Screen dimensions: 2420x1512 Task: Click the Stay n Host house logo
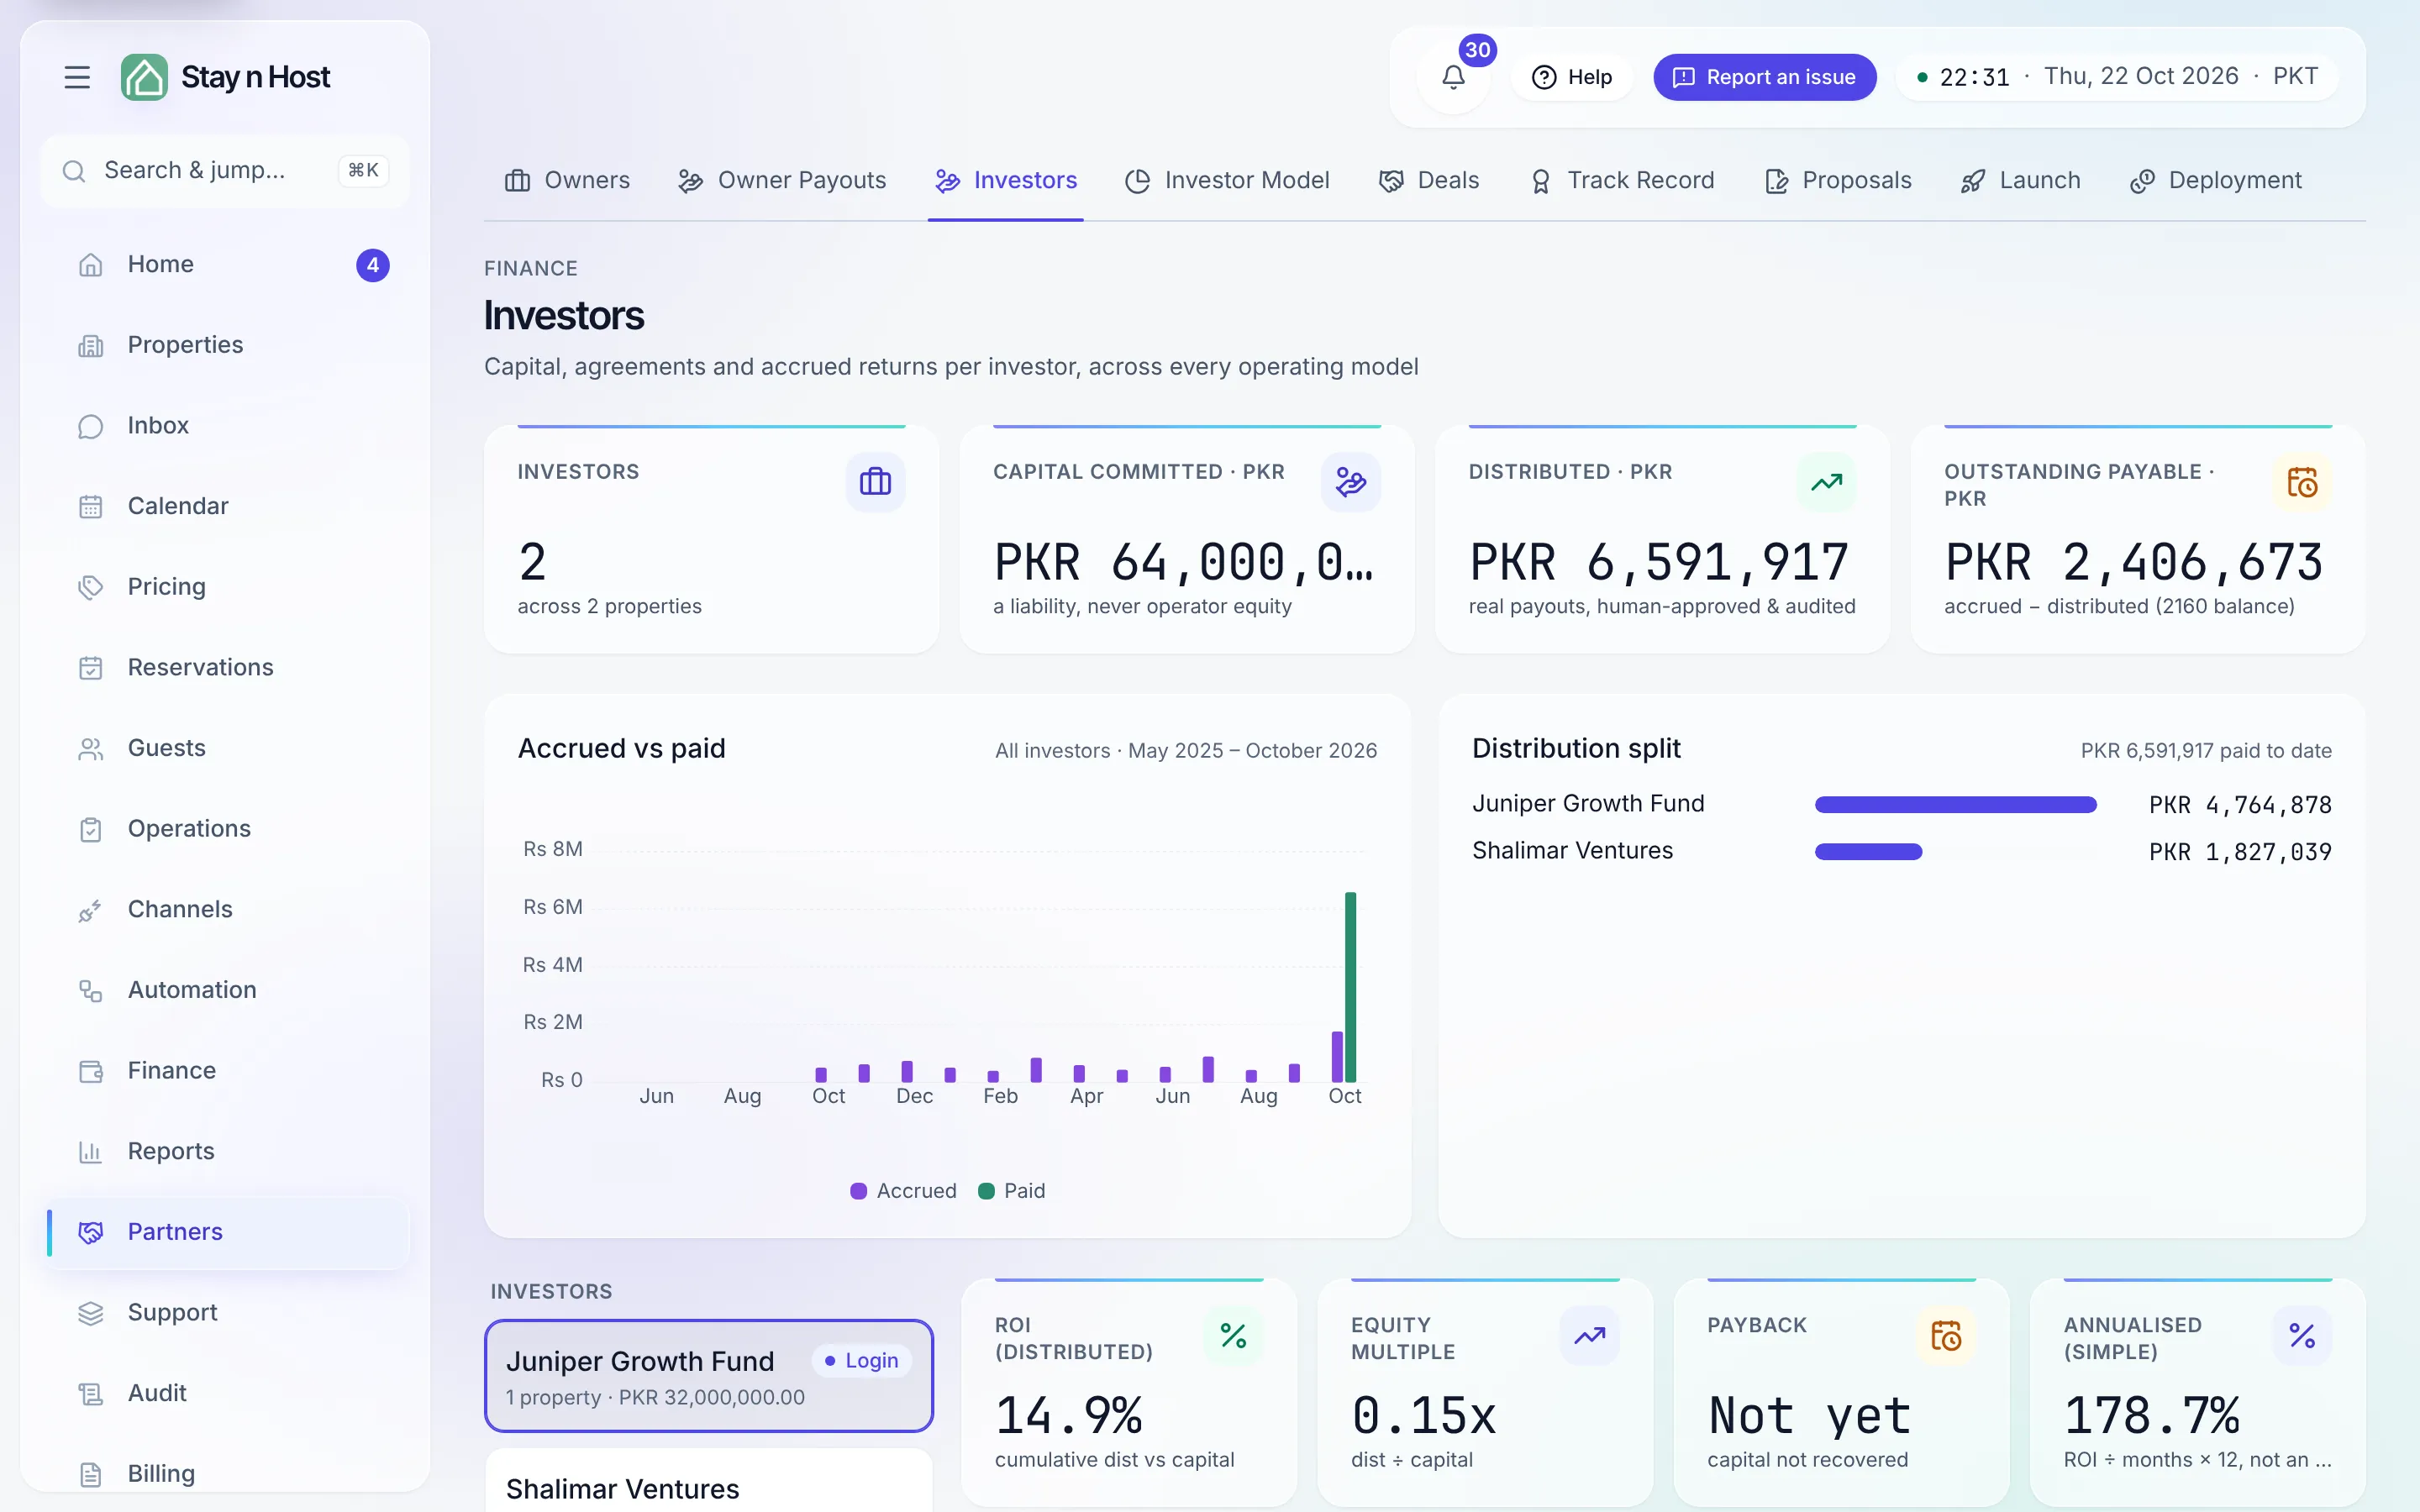coord(144,77)
